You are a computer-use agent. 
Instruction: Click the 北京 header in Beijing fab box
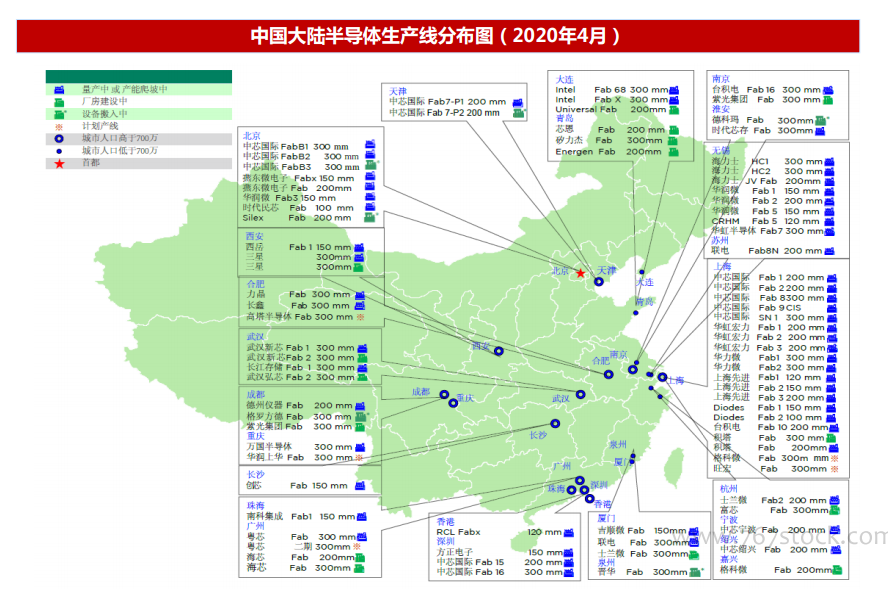click(x=252, y=136)
